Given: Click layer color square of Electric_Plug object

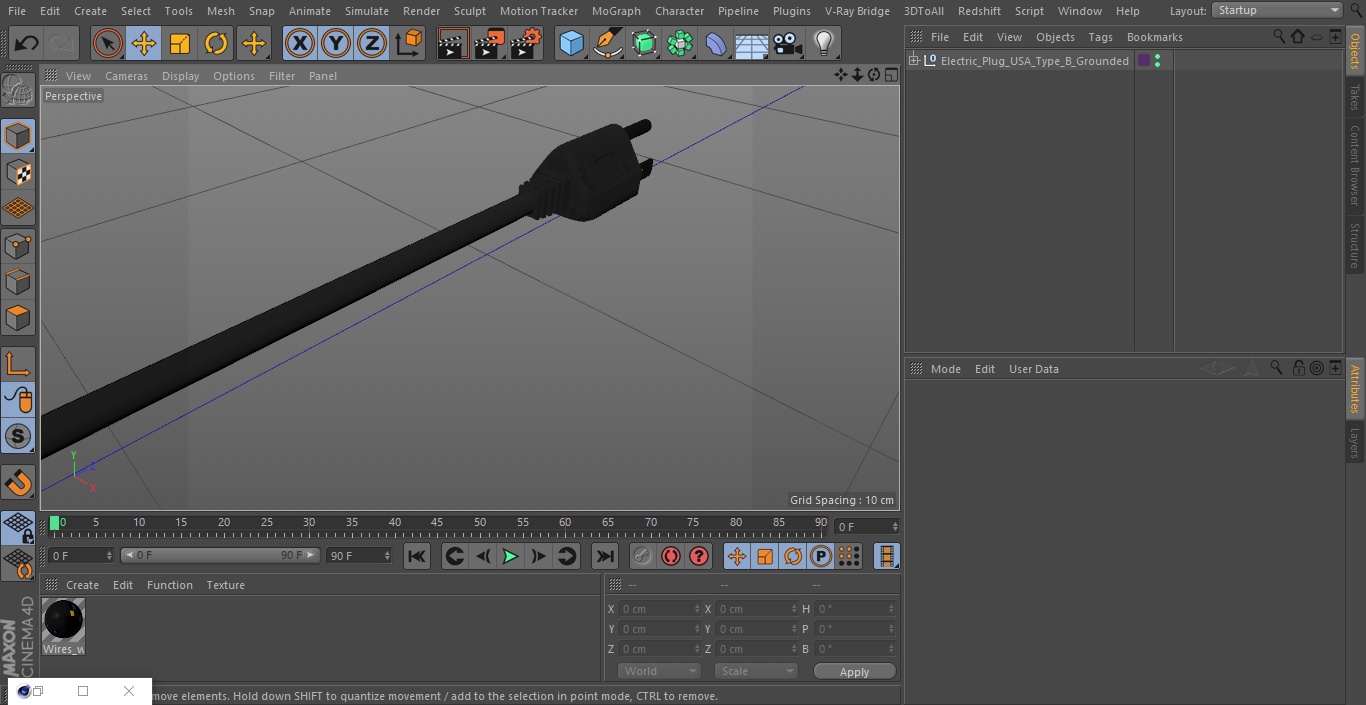Looking at the screenshot, I should [x=1144, y=61].
